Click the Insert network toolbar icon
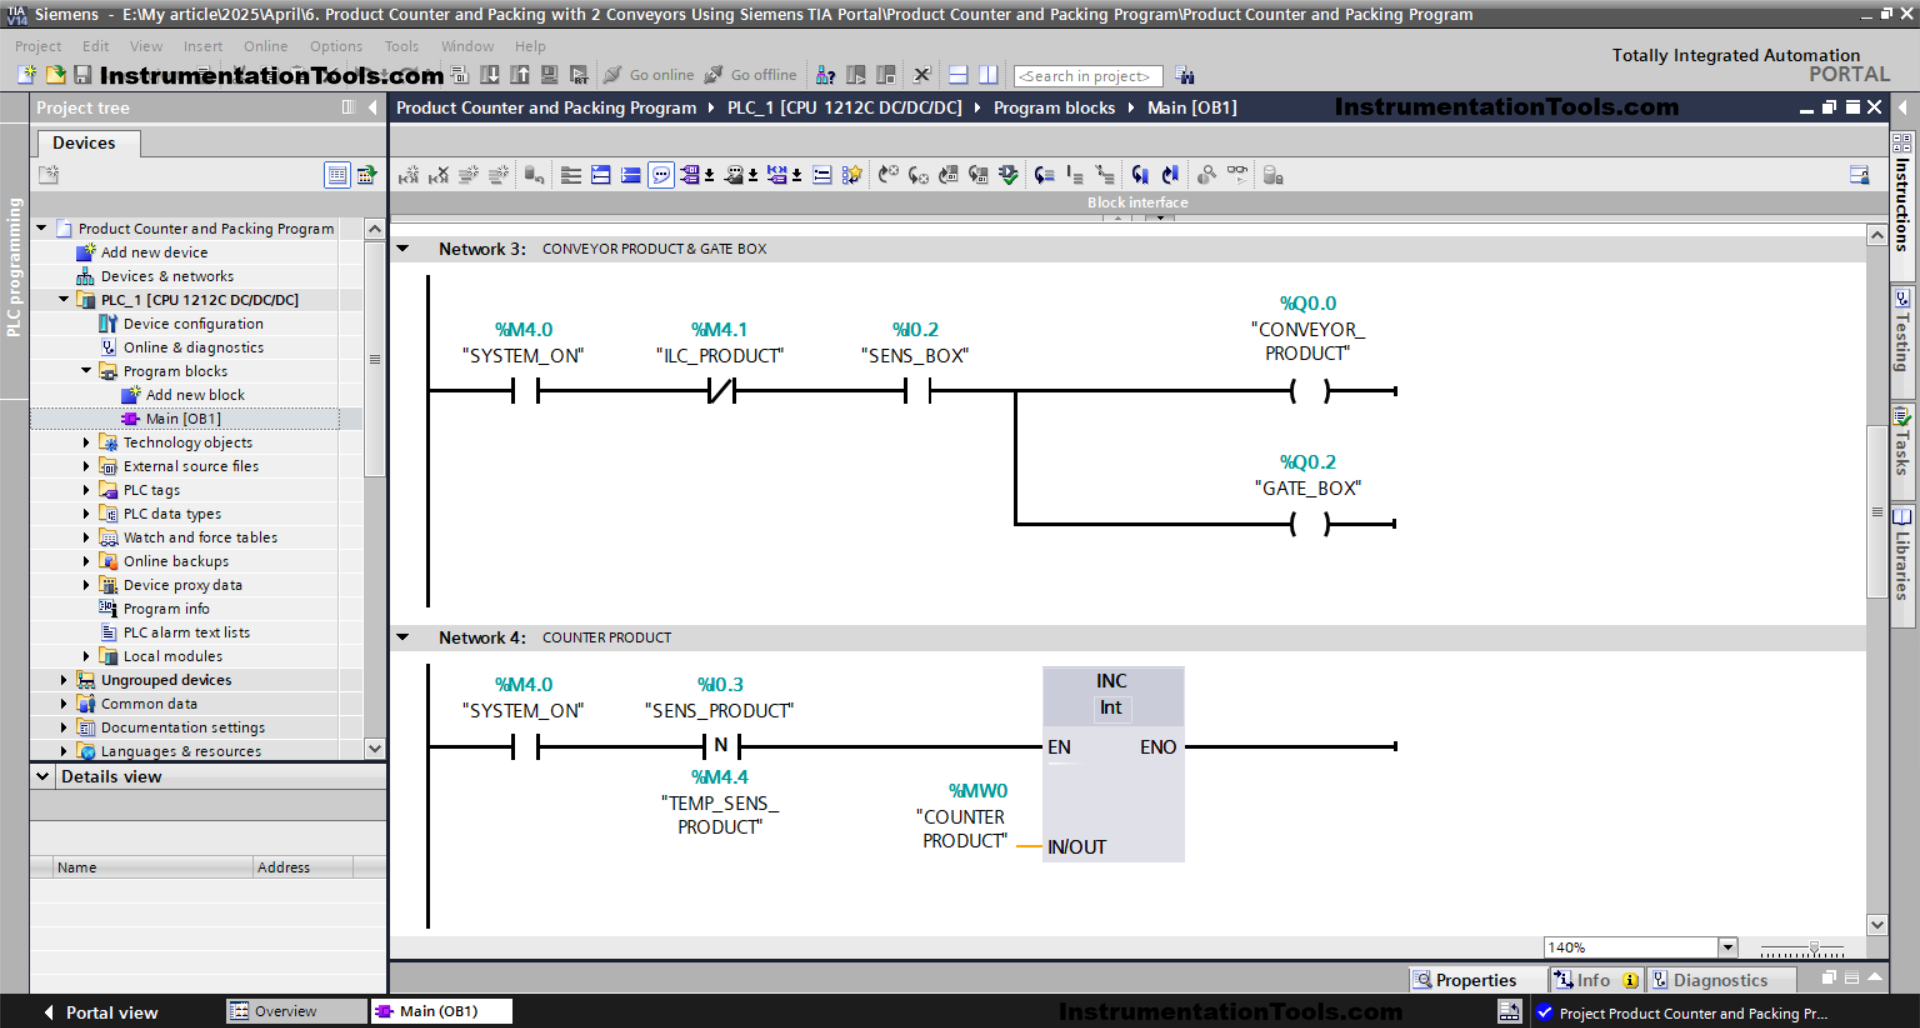1920x1028 pixels. (408, 176)
